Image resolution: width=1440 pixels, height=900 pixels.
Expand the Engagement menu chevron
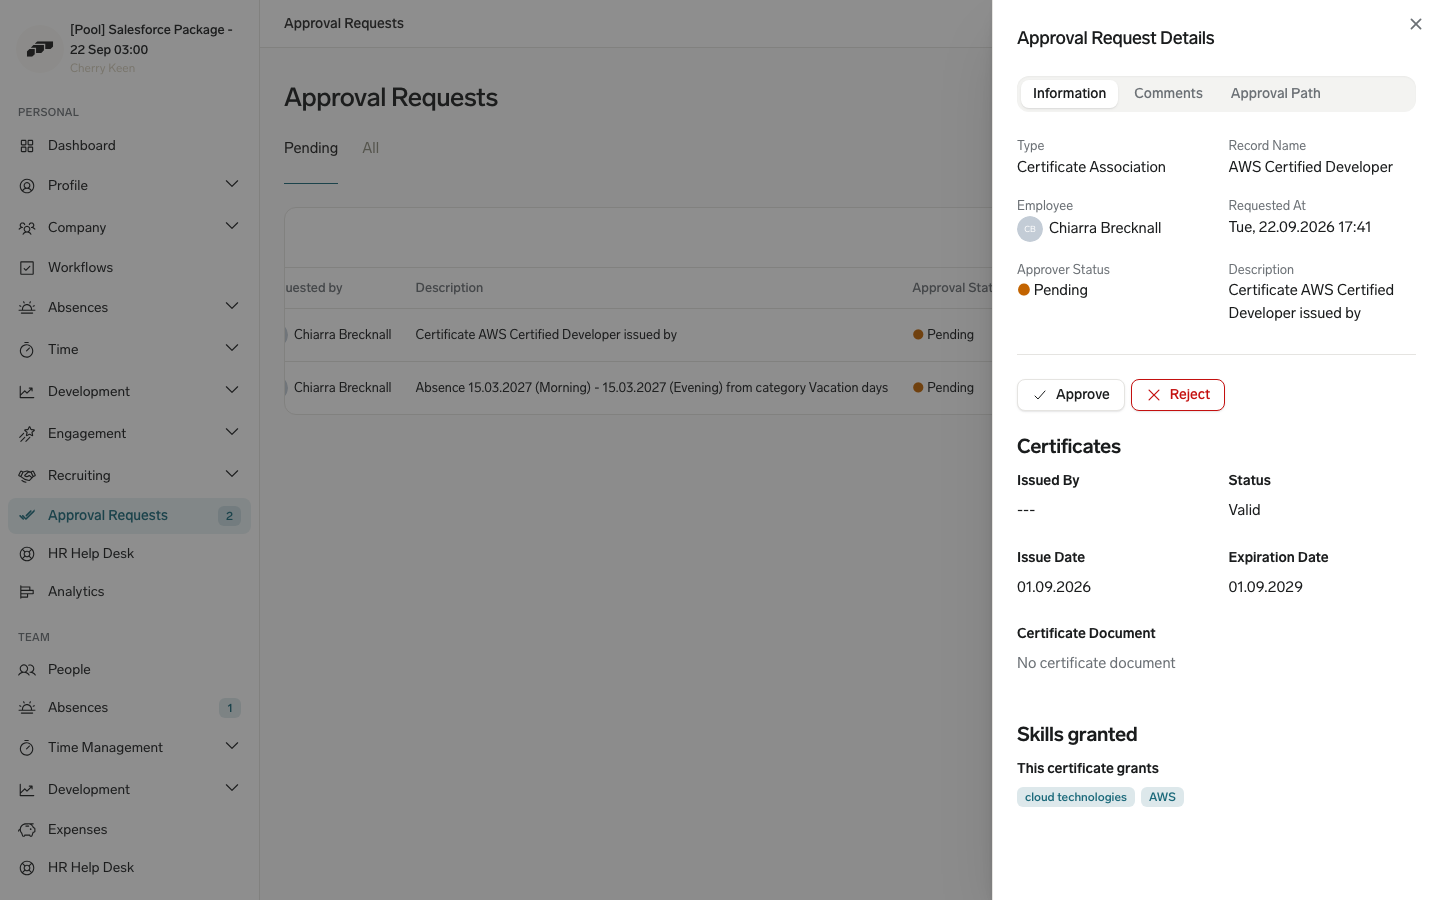[232, 432]
